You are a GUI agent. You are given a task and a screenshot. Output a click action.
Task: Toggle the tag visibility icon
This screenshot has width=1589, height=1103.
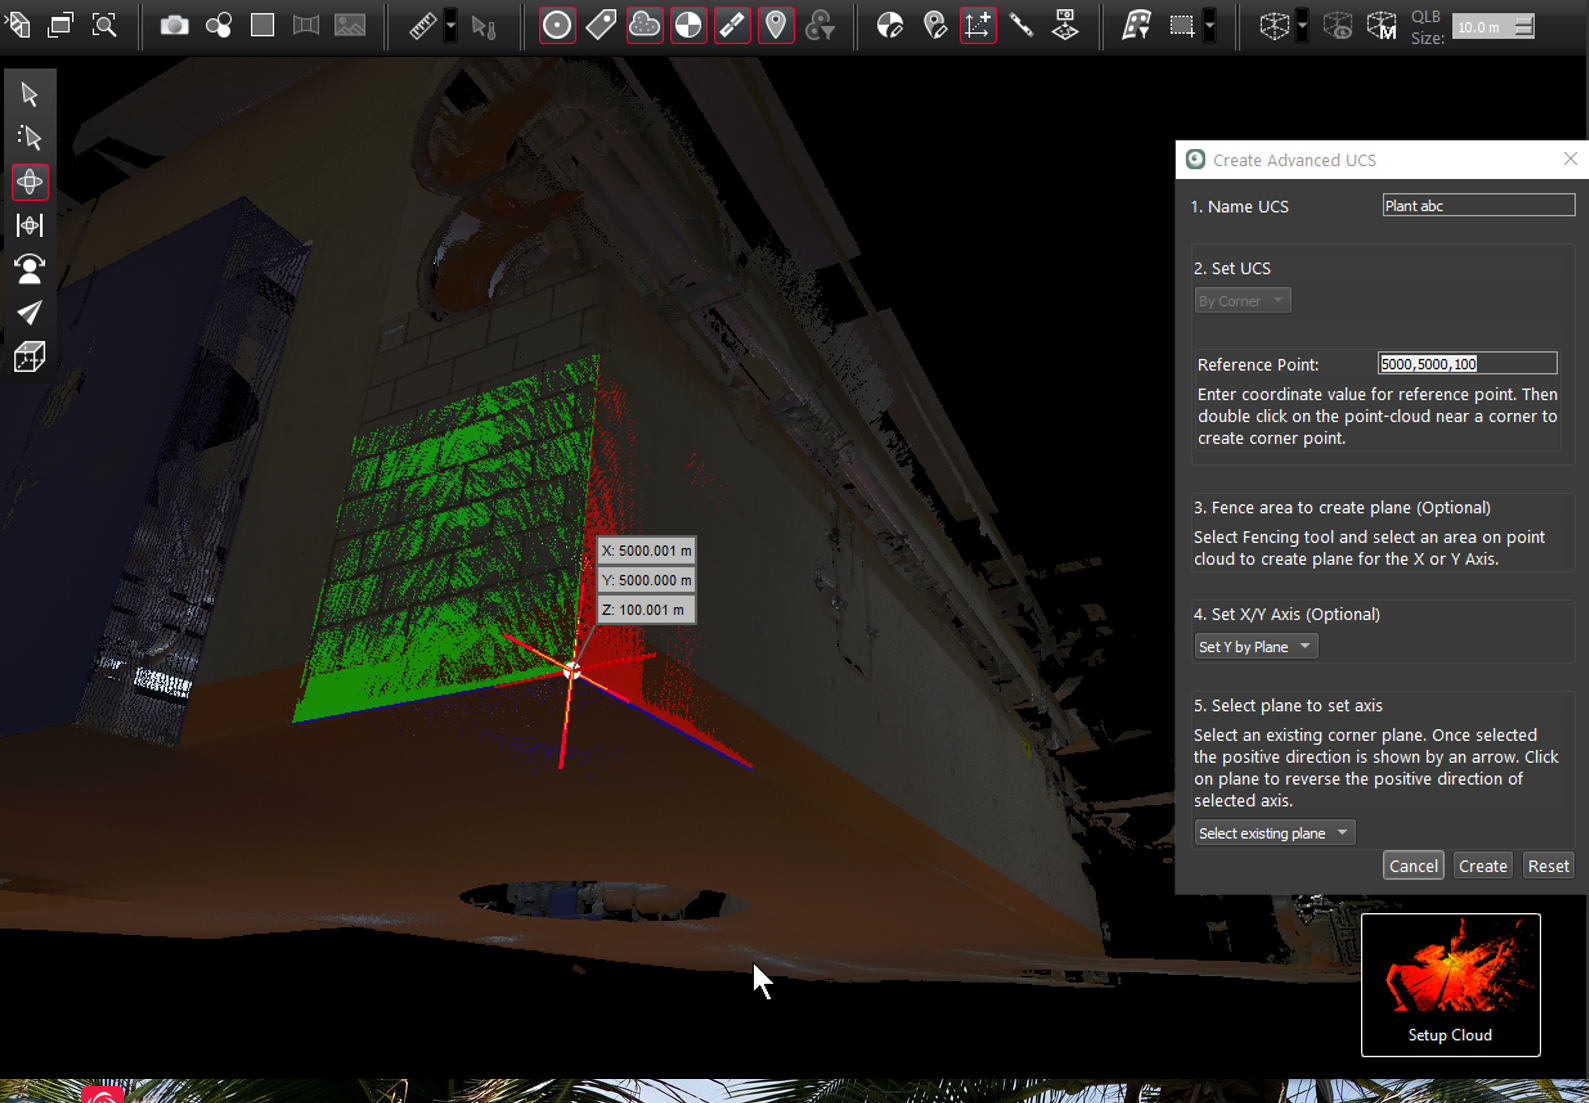[x=601, y=26]
